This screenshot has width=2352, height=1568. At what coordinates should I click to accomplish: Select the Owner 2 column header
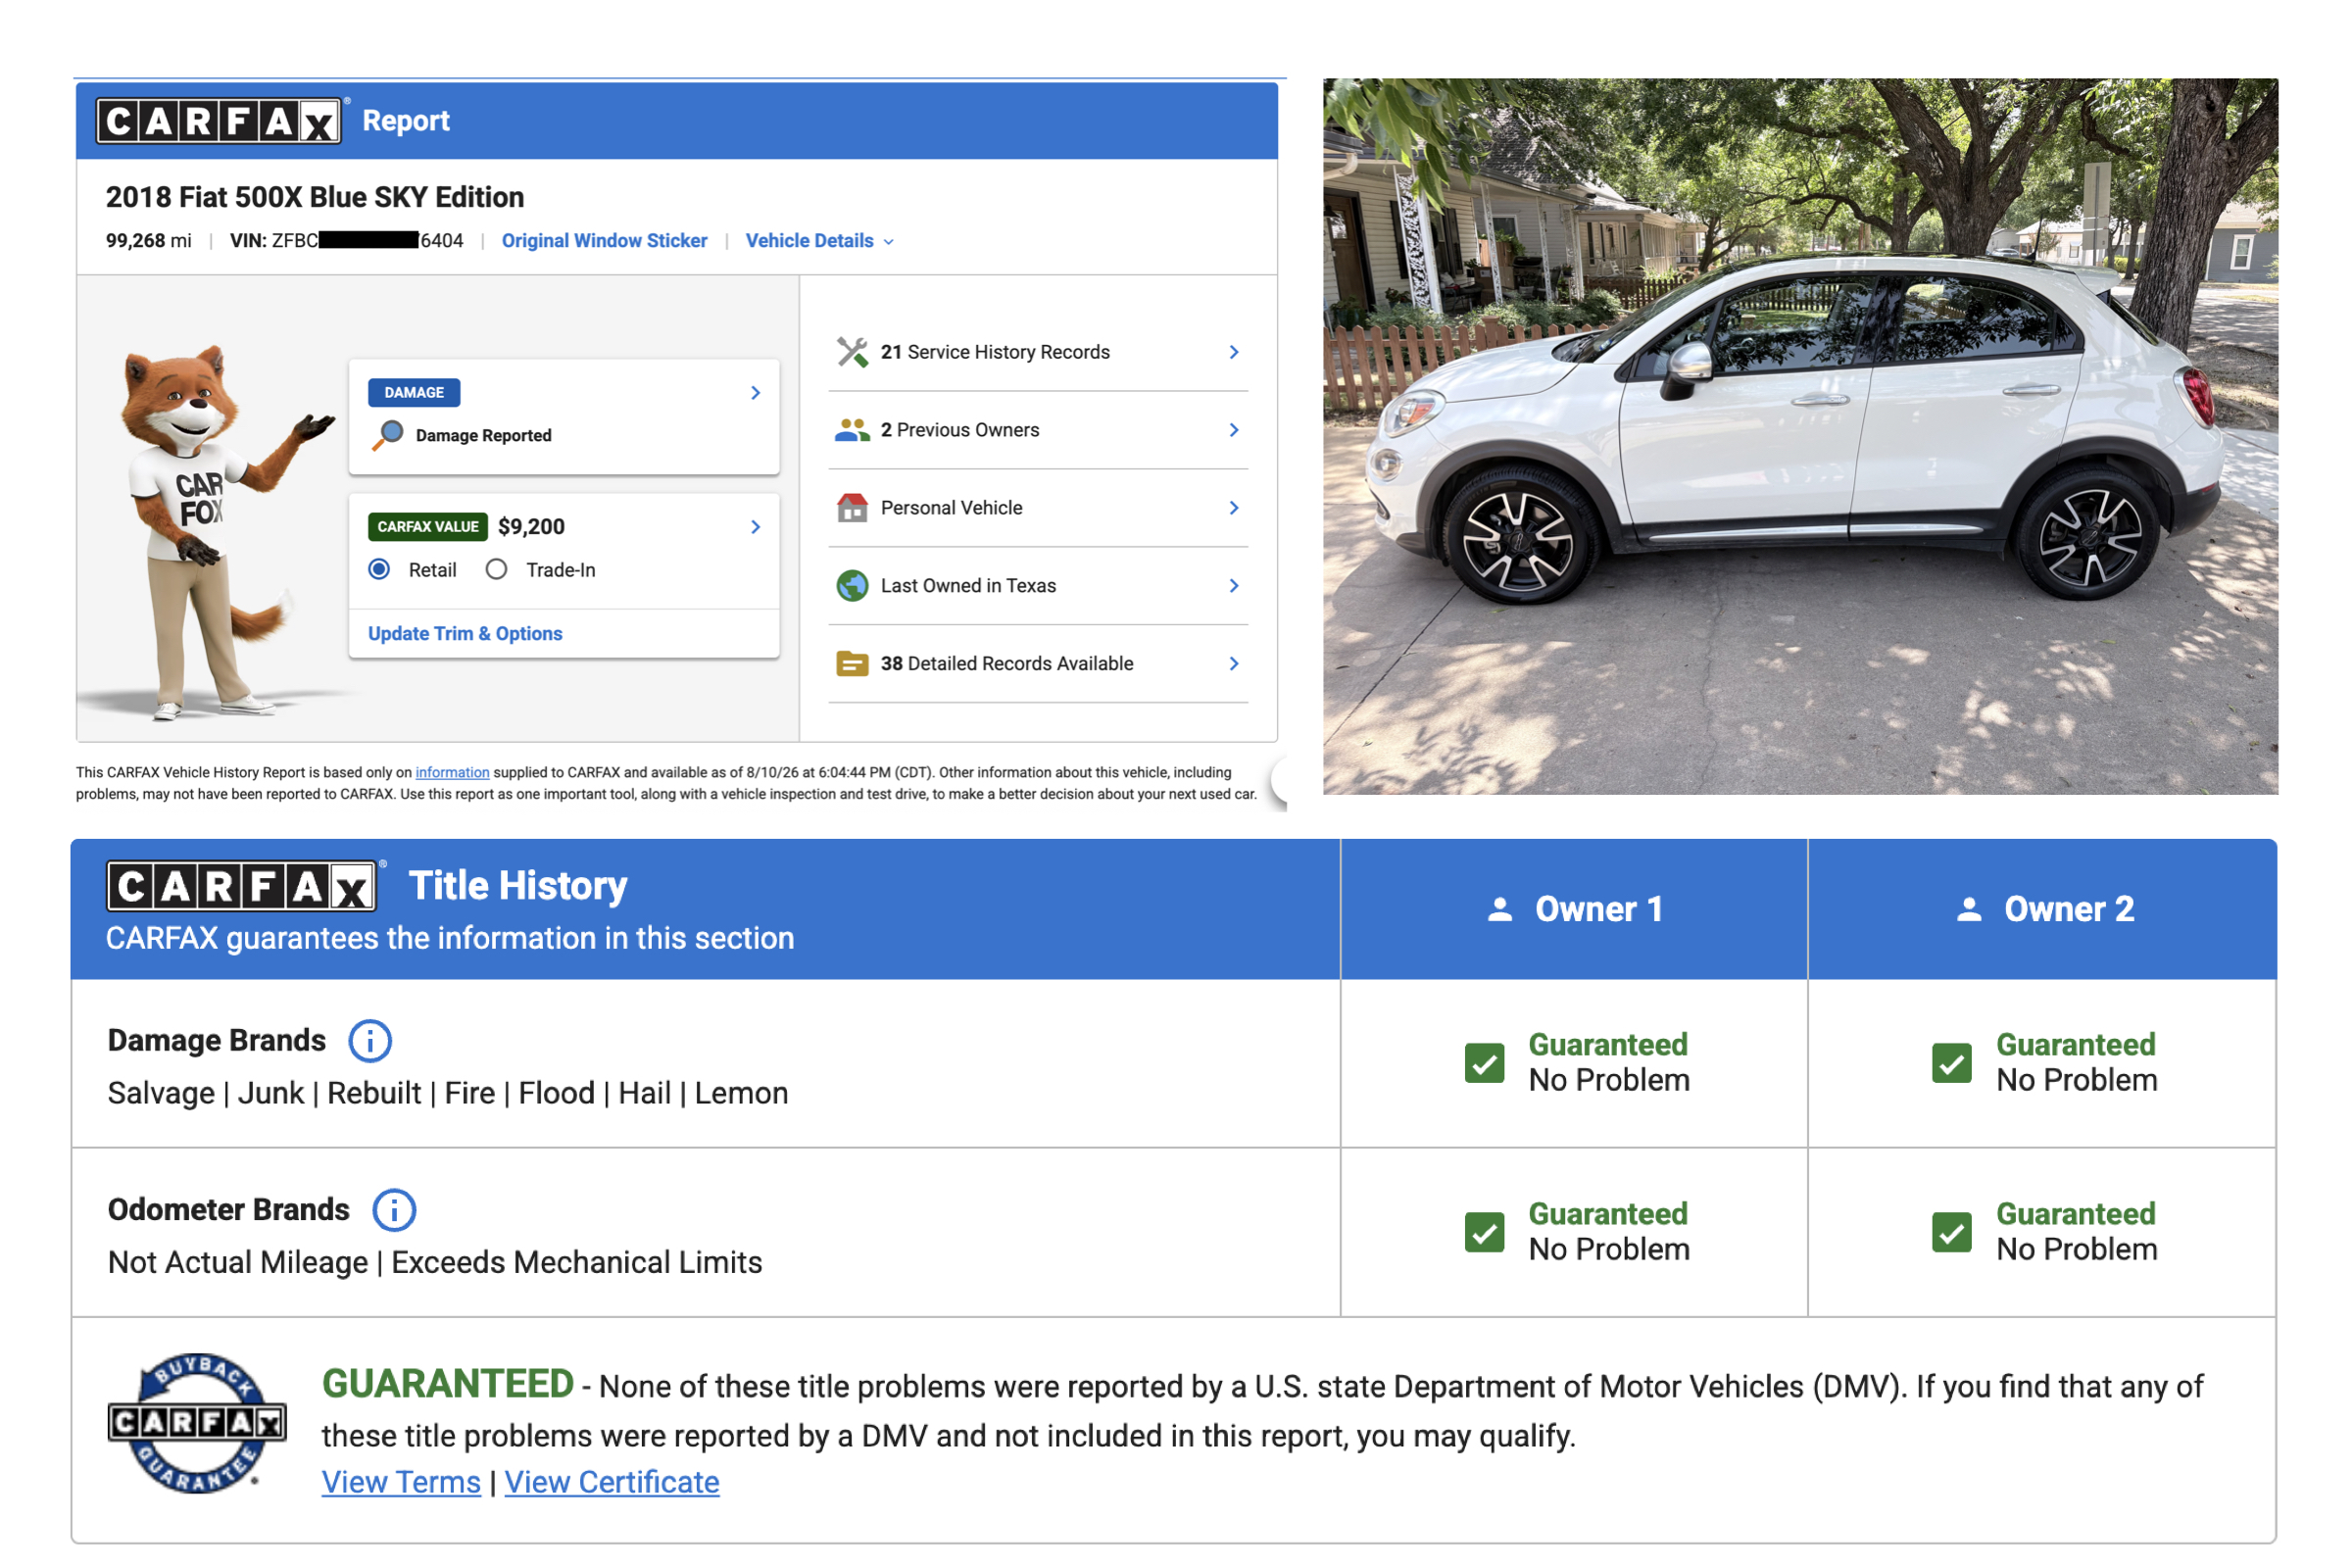point(2043,909)
